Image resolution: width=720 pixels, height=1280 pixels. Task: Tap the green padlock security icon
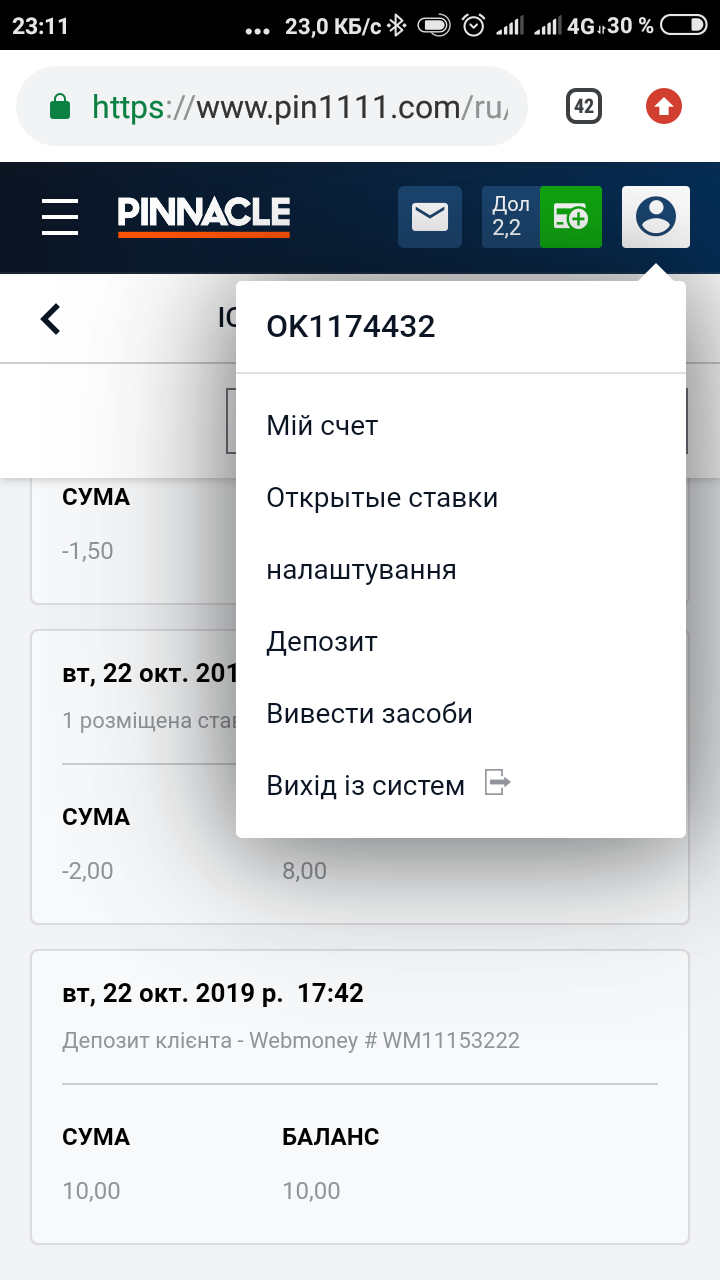coord(60,106)
